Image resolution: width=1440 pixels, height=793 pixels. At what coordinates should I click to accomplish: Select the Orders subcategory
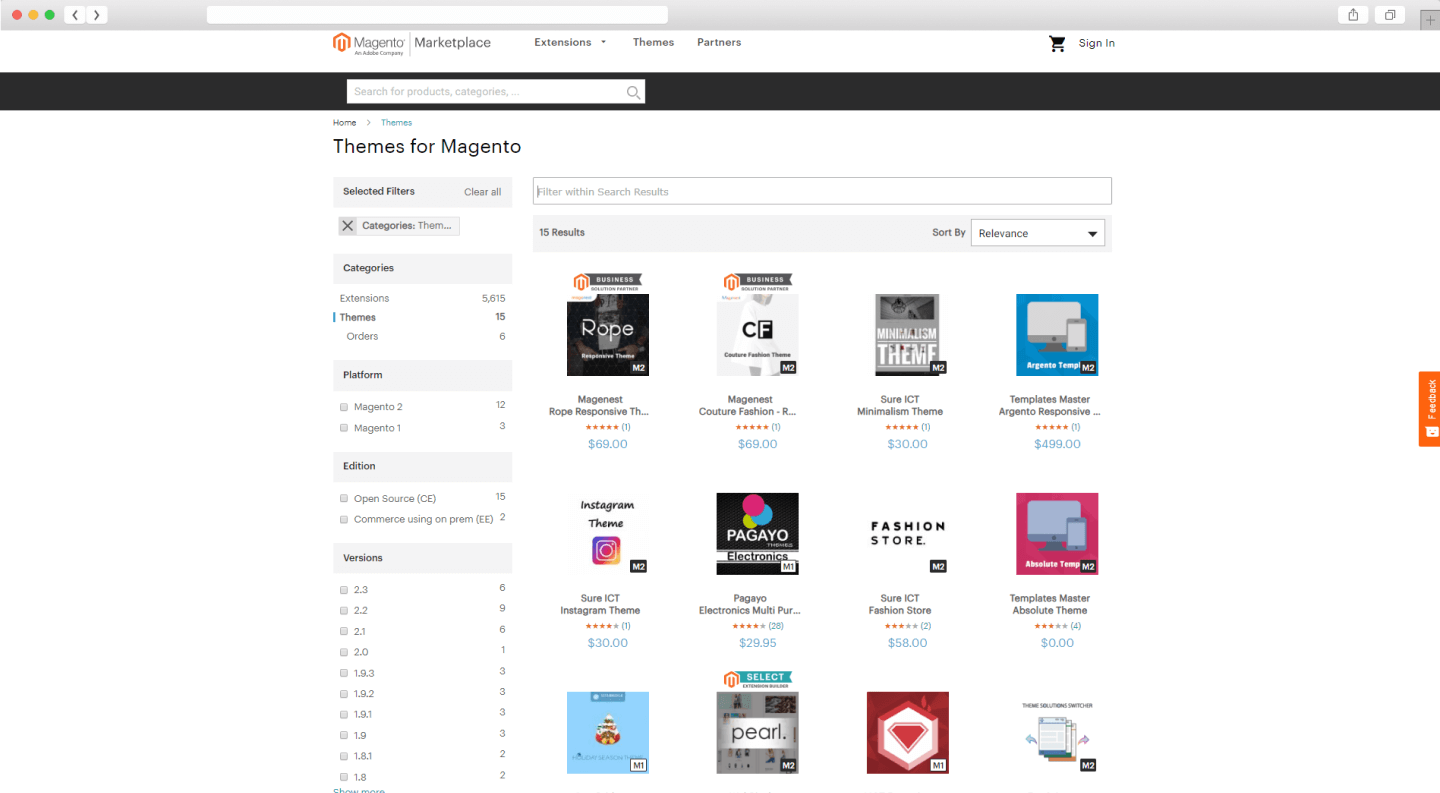(362, 336)
